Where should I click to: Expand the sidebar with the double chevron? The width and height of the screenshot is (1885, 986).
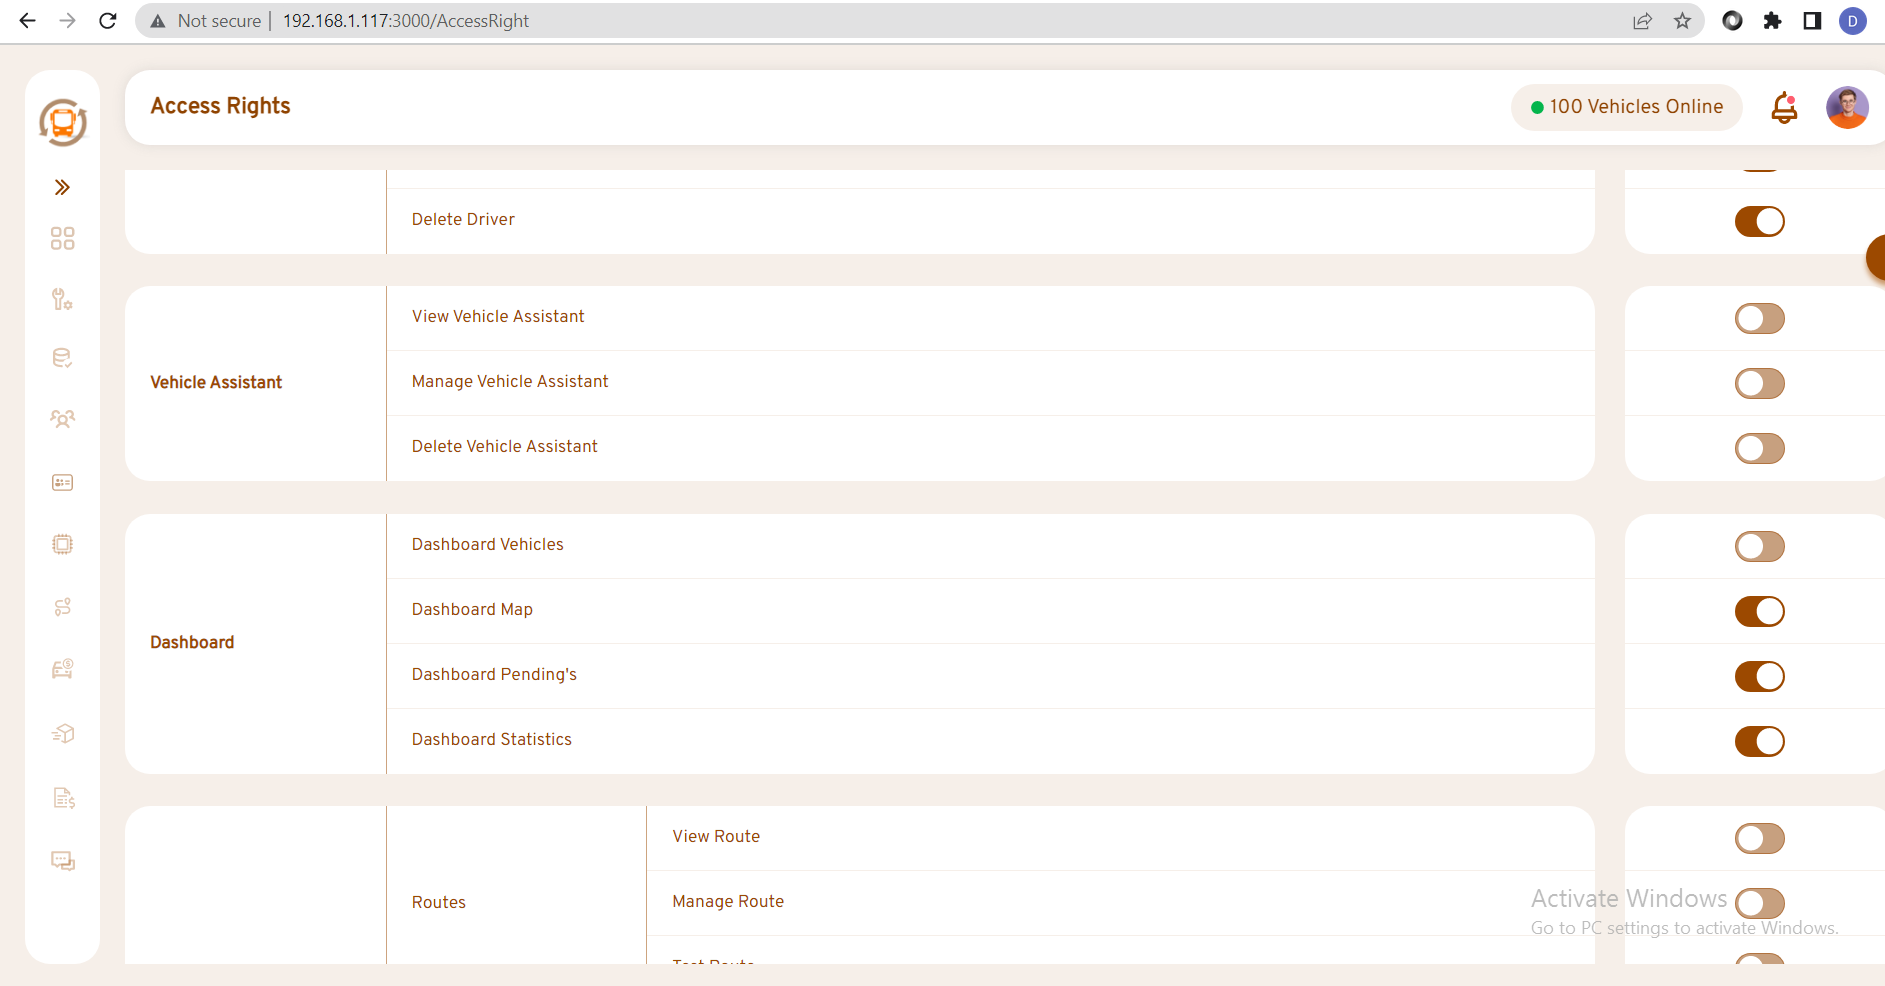click(x=62, y=187)
